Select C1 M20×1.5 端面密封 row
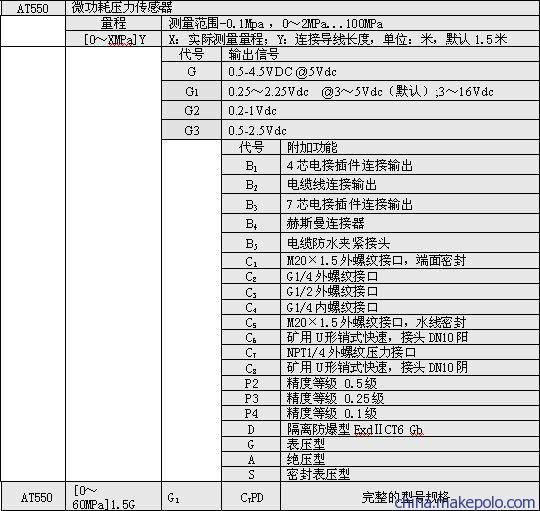The width and height of the screenshot is (540, 511). tap(380, 261)
